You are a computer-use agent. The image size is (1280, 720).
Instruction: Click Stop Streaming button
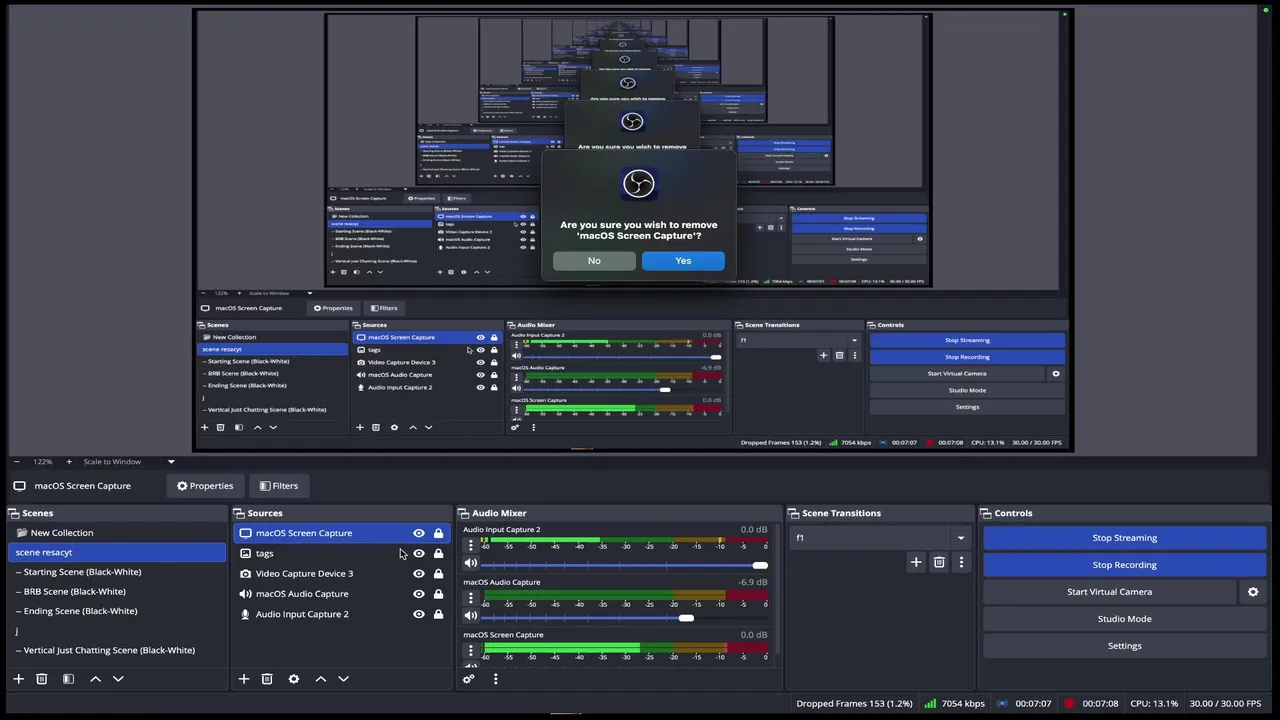coord(1125,538)
